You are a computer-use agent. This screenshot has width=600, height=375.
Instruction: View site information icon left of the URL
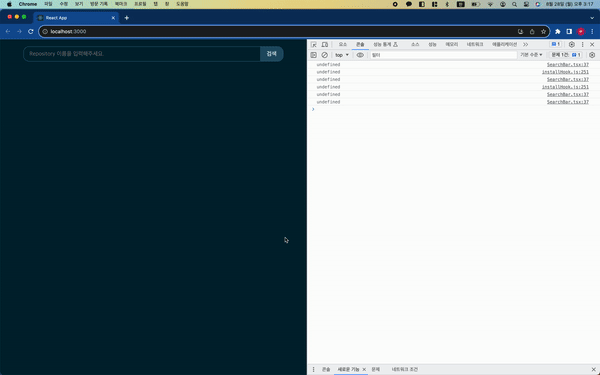[45, 31]
